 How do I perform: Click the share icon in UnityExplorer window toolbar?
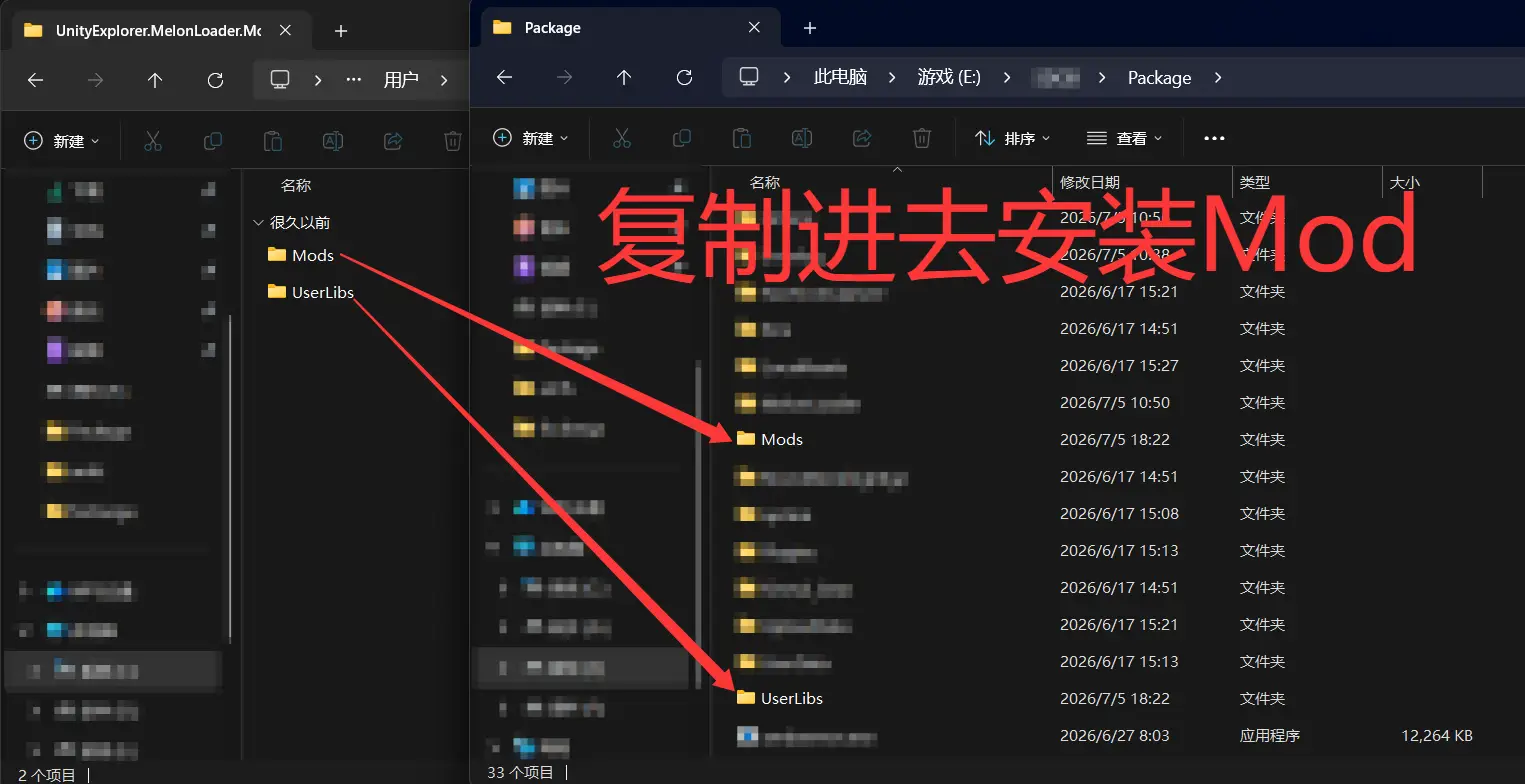click(393, 141)
